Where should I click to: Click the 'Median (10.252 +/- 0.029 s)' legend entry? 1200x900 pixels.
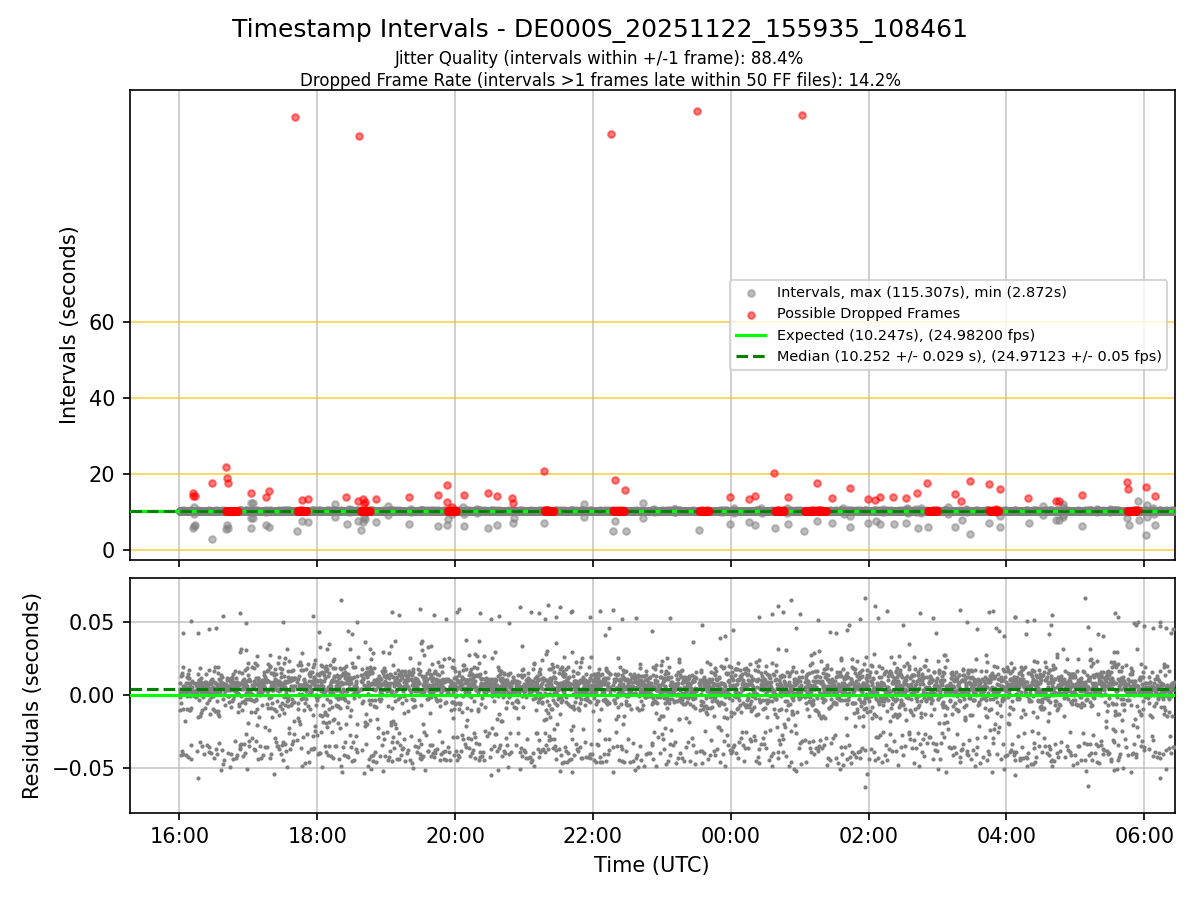[x=968, y=356]
